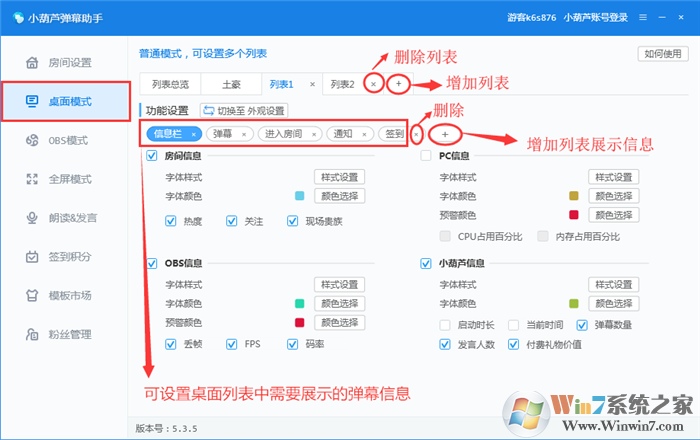Click PC信息 gold font color swatch

pyautogui.click(x=574, y=196)
